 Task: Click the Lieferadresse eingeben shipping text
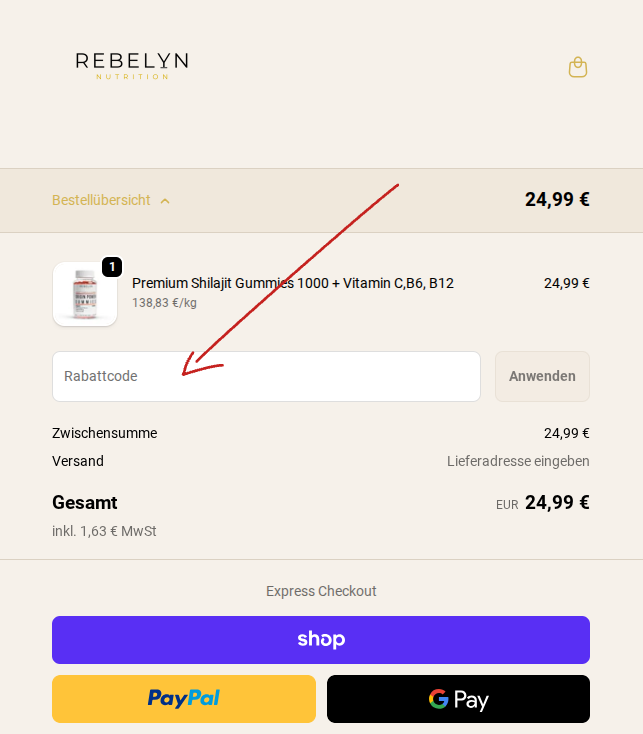[x=518, y=461]
